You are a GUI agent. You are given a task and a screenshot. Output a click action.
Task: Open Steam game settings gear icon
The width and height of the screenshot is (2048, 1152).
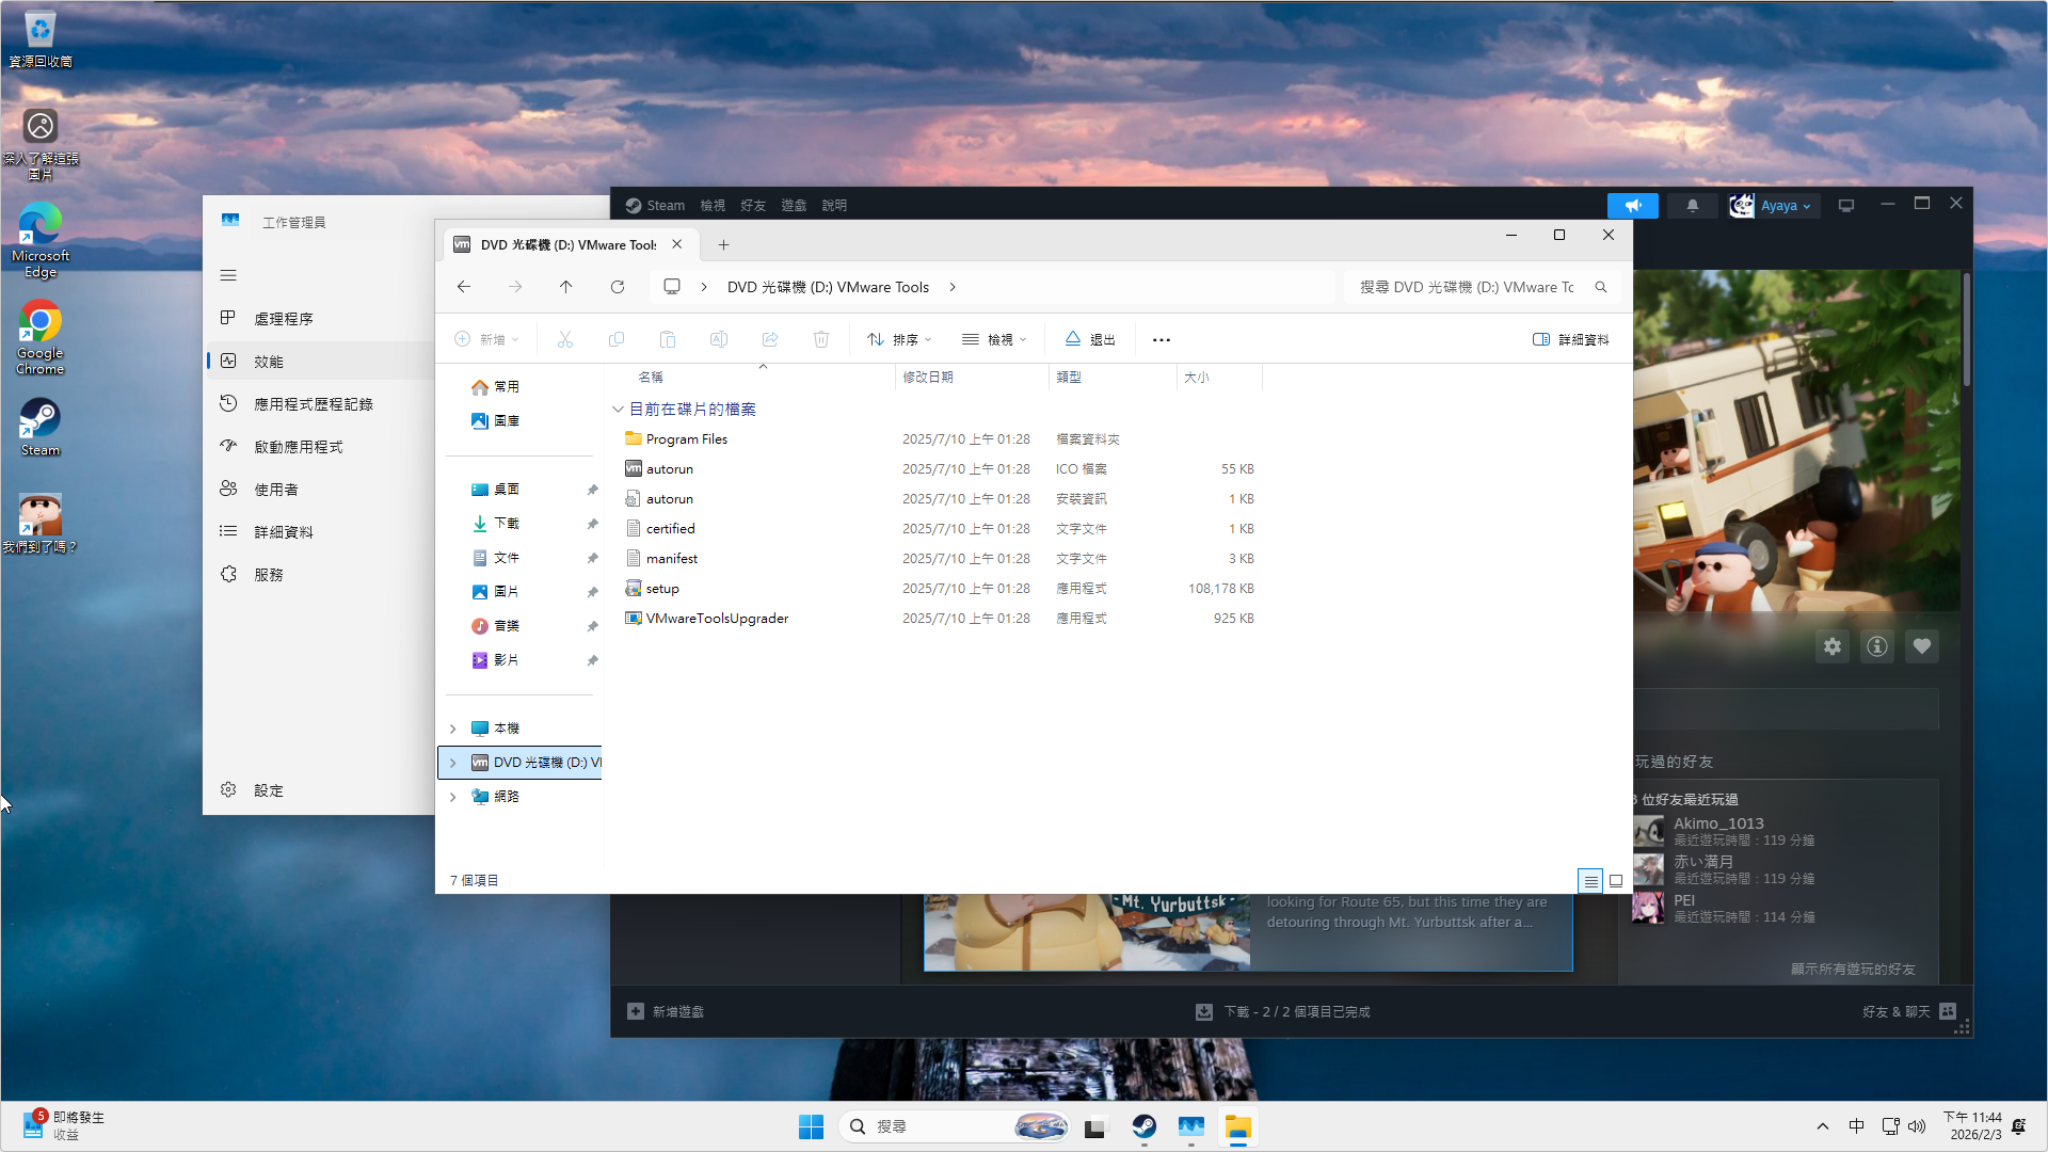pyautogui.click(x=1832, y=646)
